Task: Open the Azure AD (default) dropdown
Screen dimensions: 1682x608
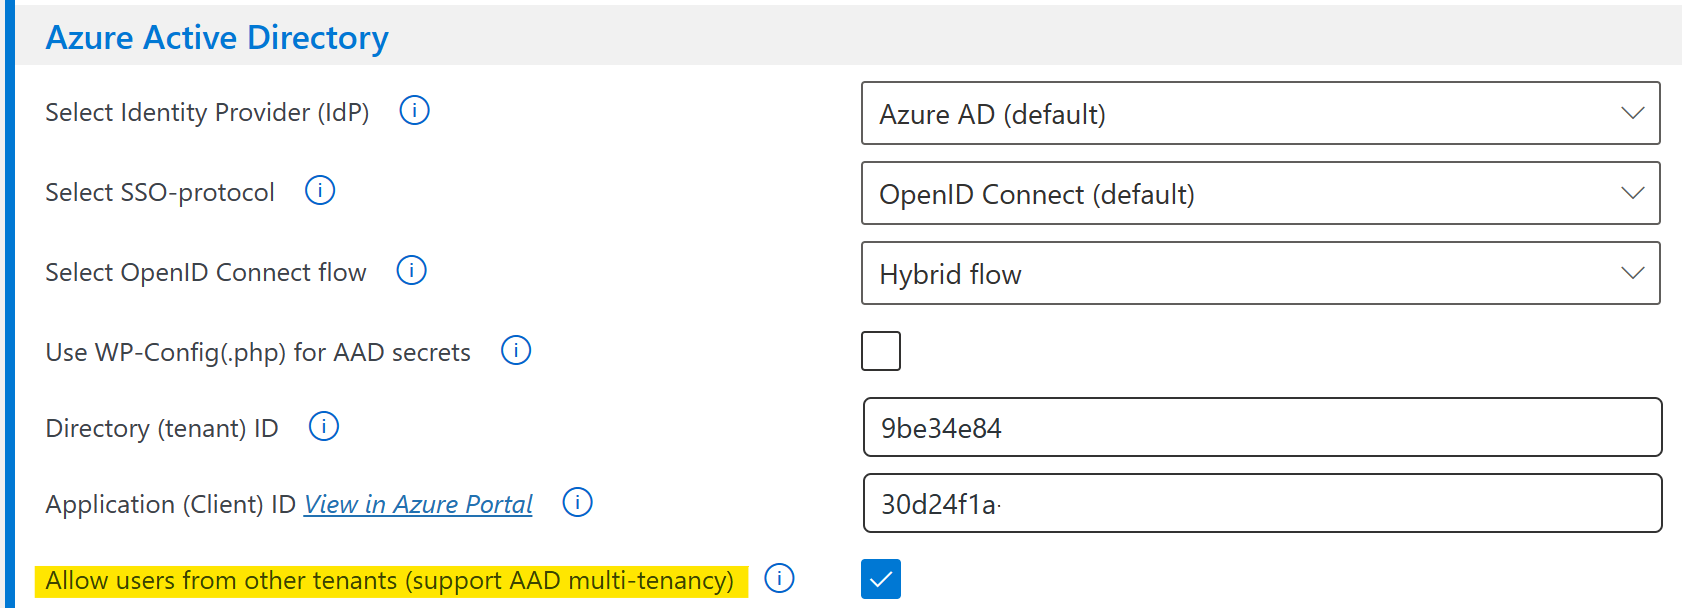Action: click(1260, 114)
